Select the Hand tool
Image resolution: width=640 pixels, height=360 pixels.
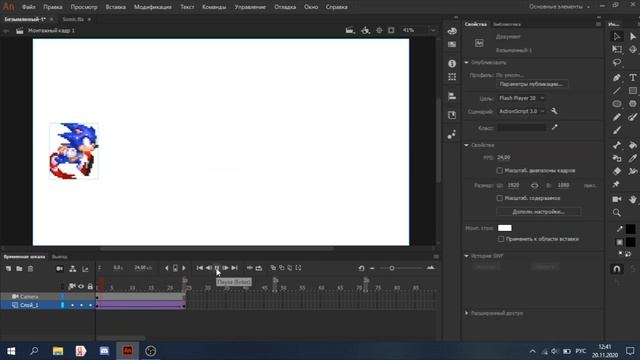click(633, 199)
